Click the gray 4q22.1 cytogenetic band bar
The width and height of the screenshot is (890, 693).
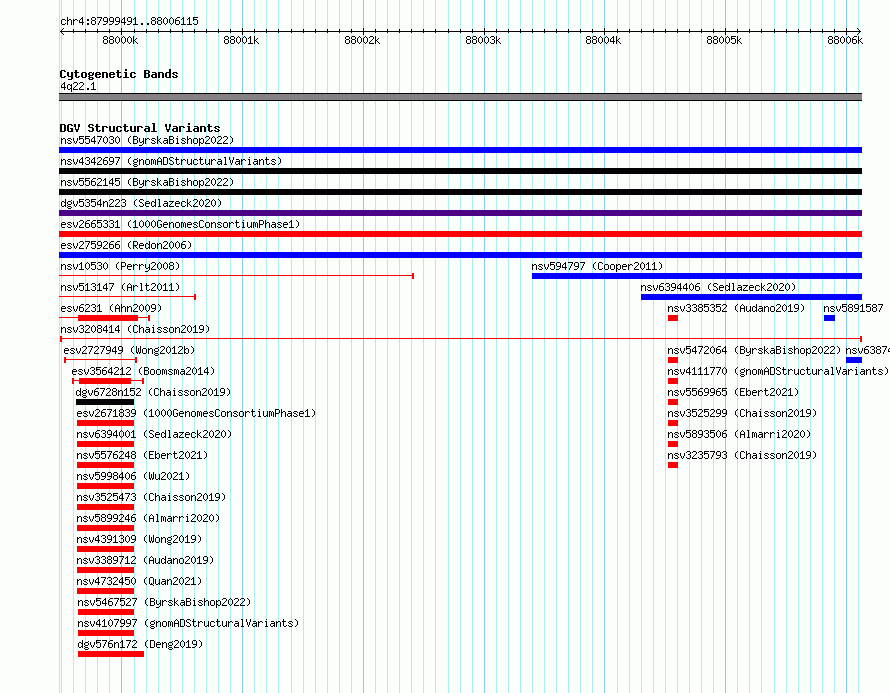460,97
